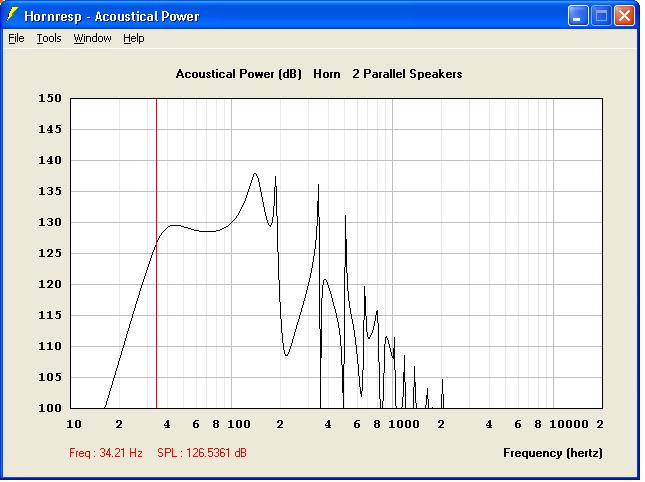The height and width of the screenshot is (482, 645).
Task: Click the 105 y-axis label
Action: 50,377
